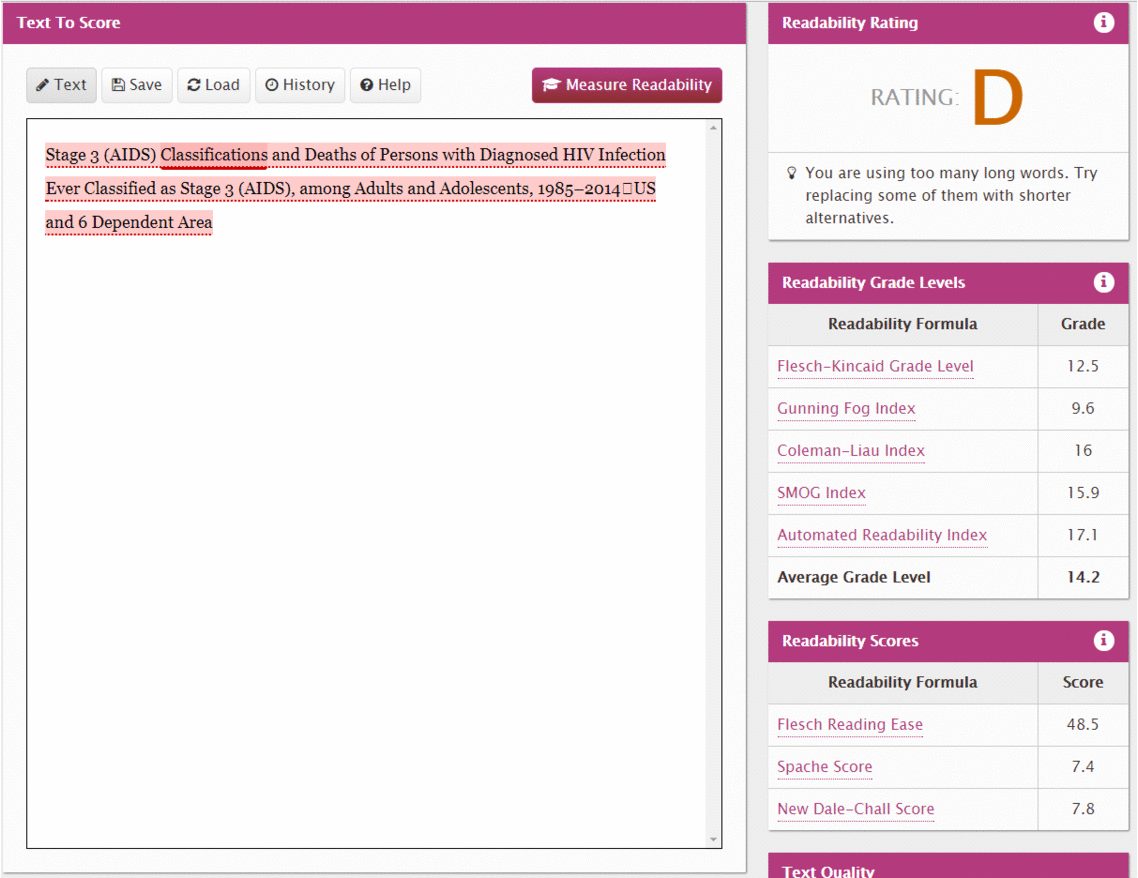Open the Flesch-Kincaid Grade Level link
The image size is (1138, 878).
(x=875, y=366)
